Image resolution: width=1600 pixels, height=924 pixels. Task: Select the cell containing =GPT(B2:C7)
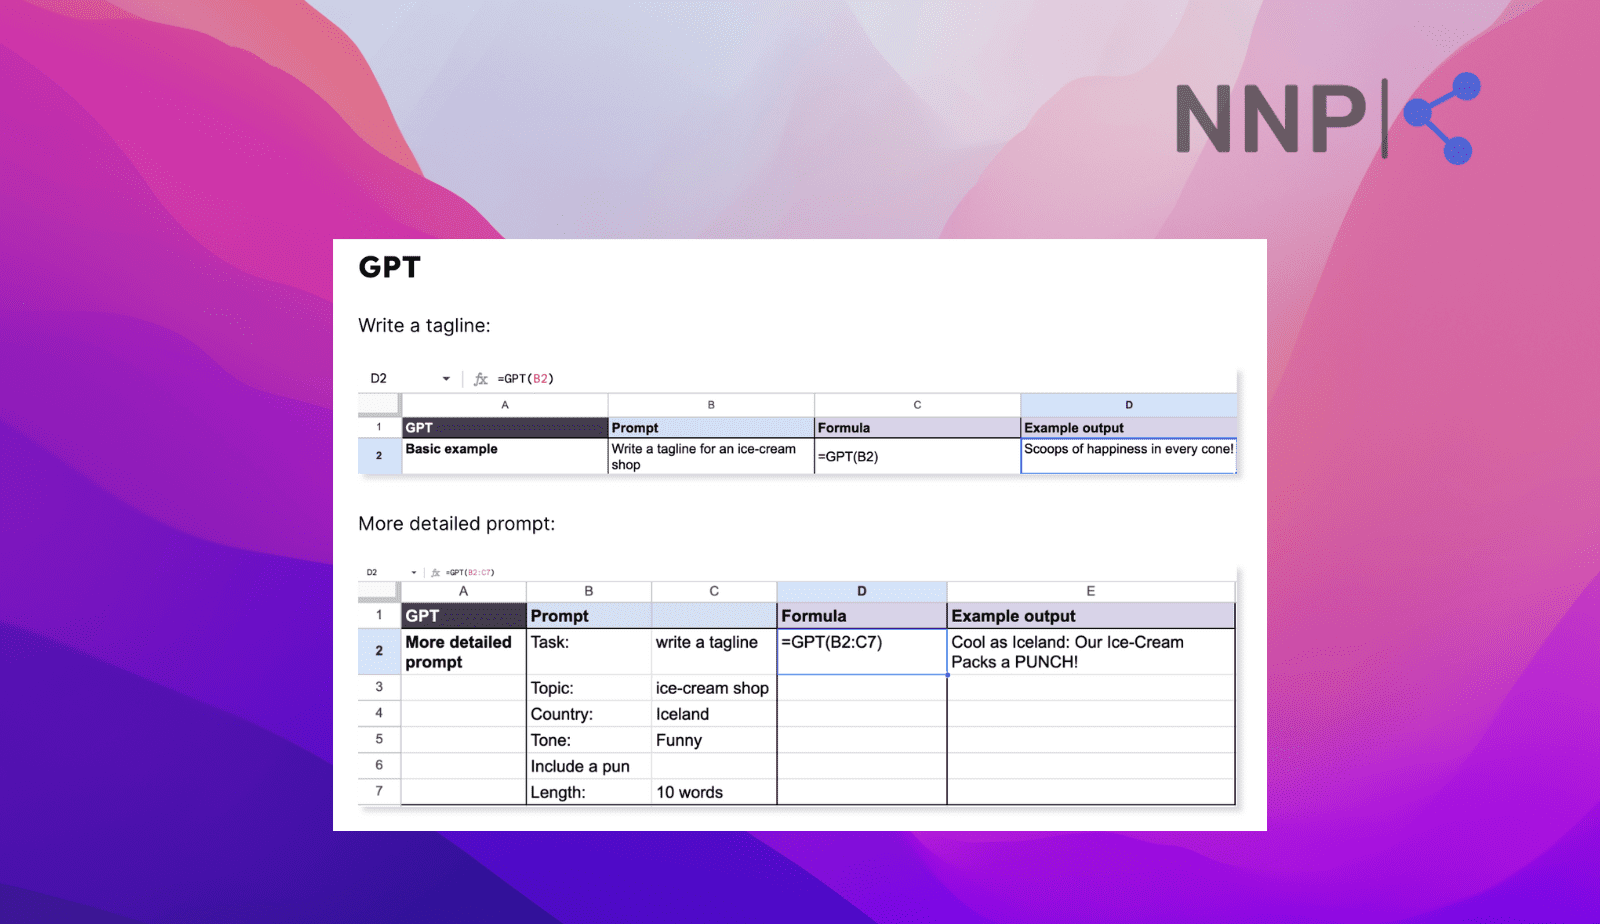pos(862,651)
